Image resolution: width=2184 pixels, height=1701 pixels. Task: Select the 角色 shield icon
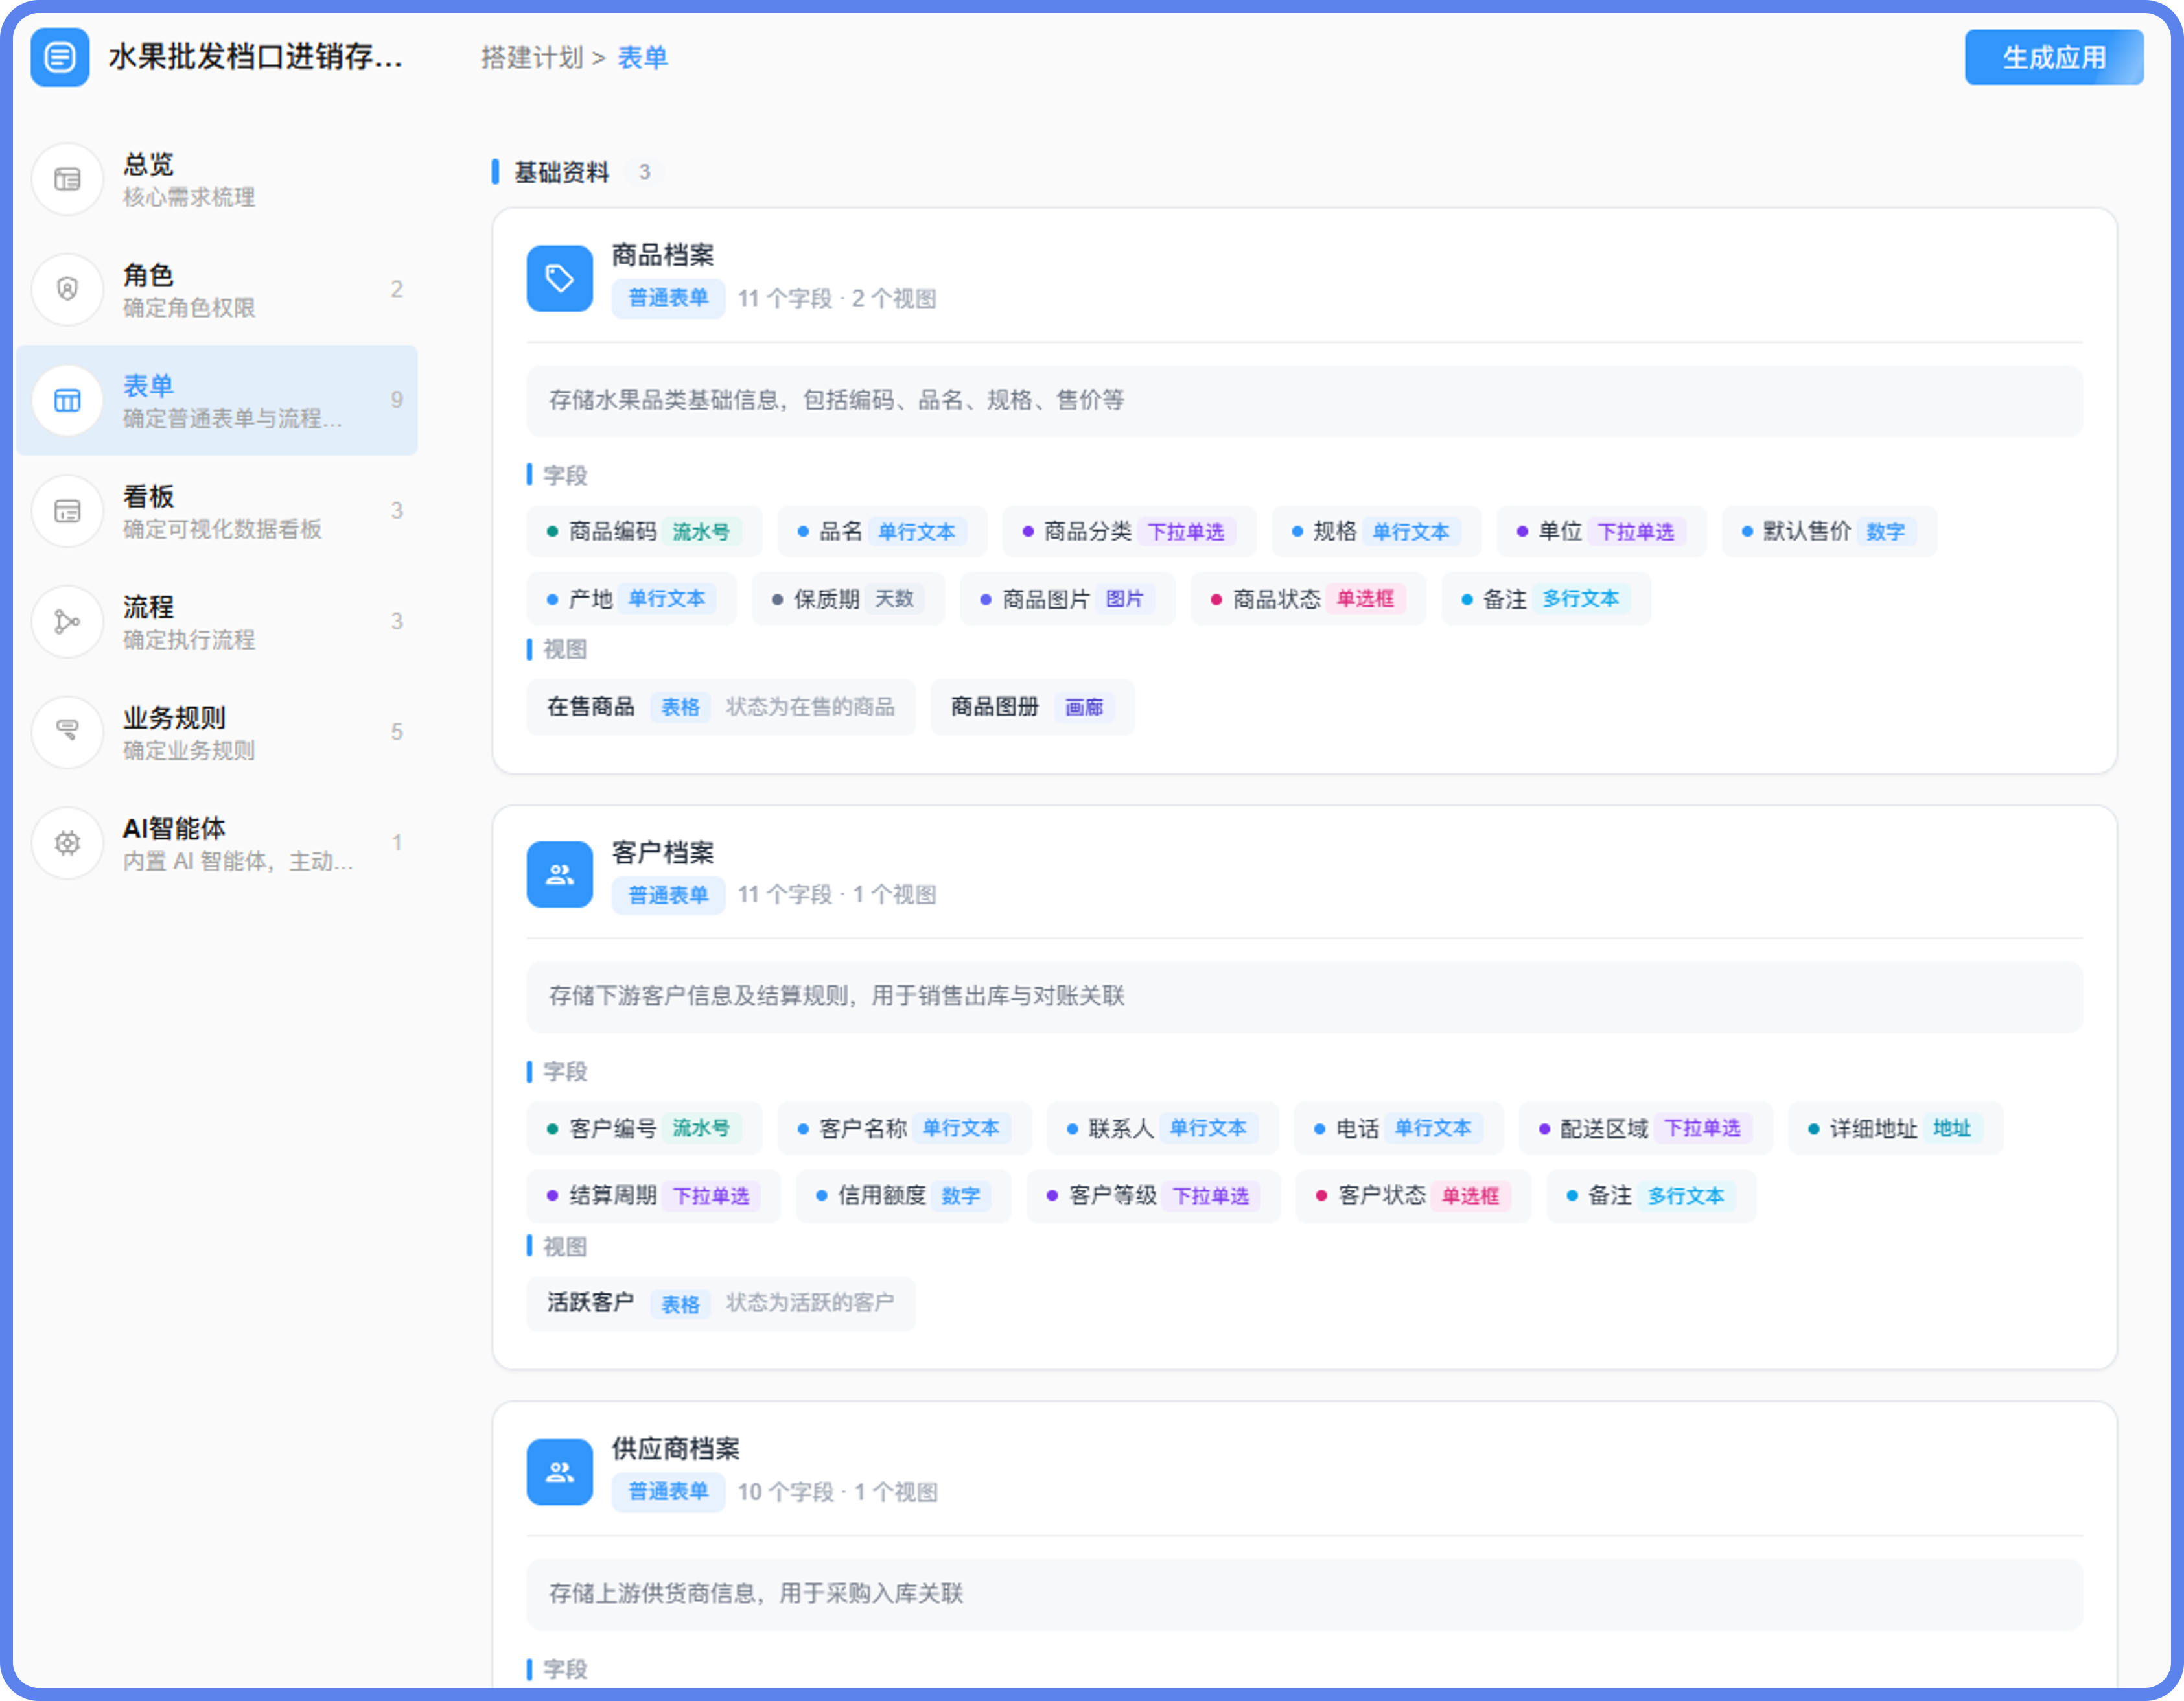pos(67,290)
